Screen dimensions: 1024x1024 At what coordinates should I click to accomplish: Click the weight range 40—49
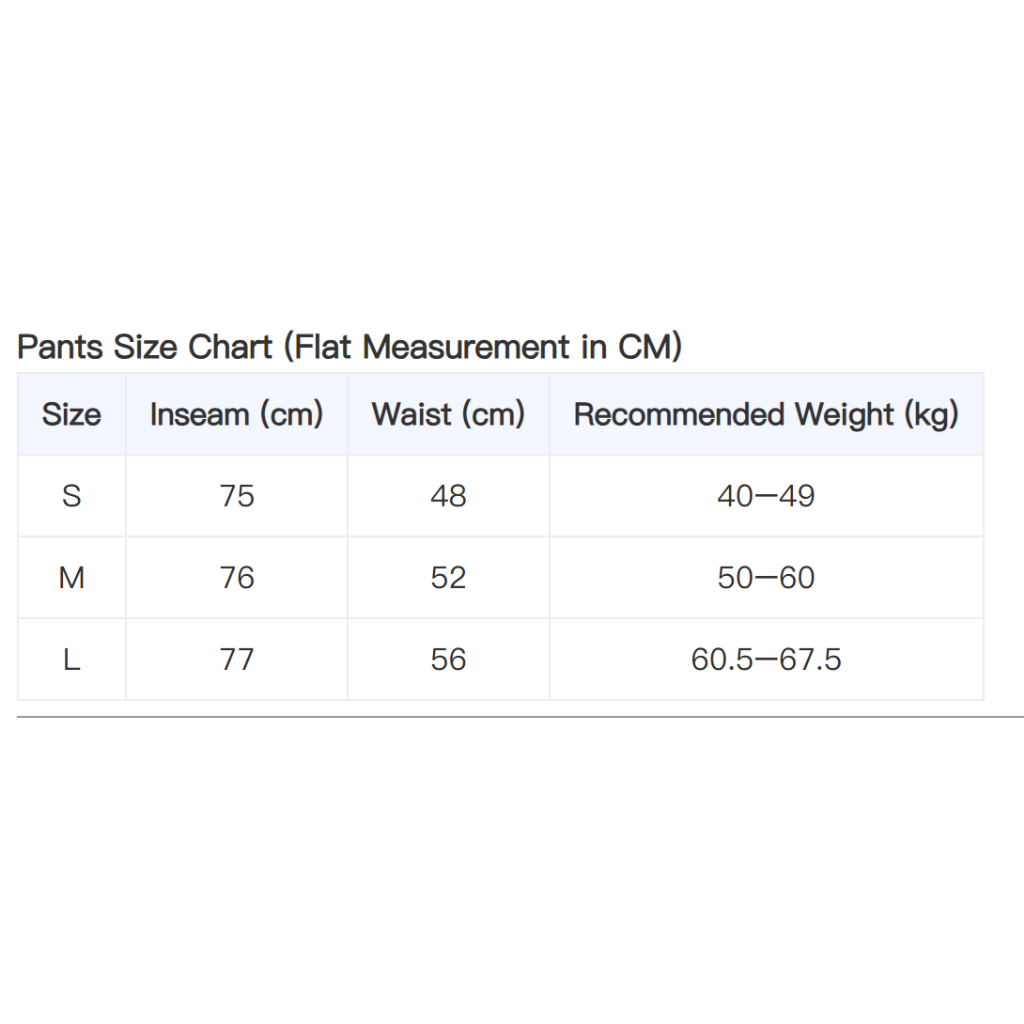click(766, 496)
